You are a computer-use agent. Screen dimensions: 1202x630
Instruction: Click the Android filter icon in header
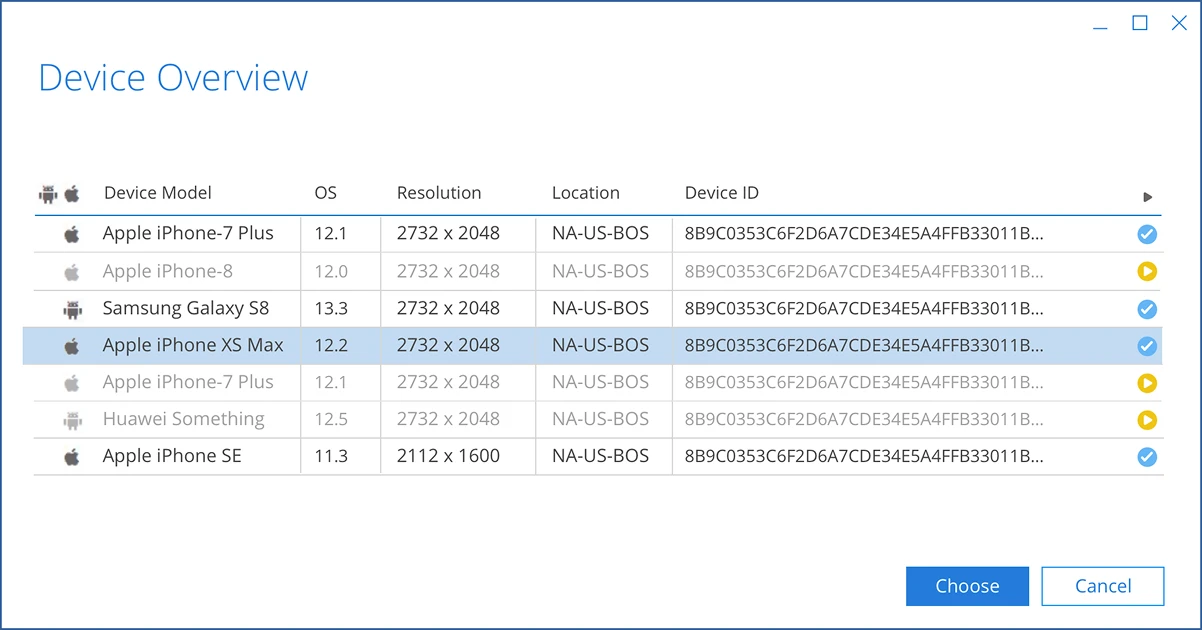tap(48, 194)
